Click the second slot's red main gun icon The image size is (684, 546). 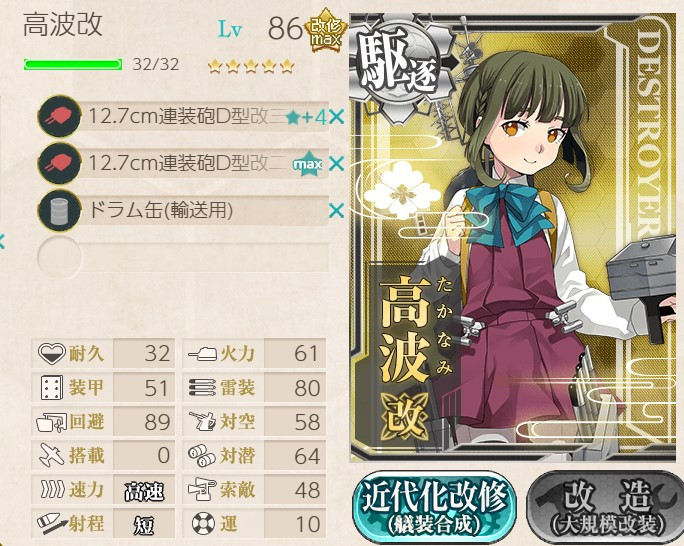pyautogui.click(x=60, y=164)
